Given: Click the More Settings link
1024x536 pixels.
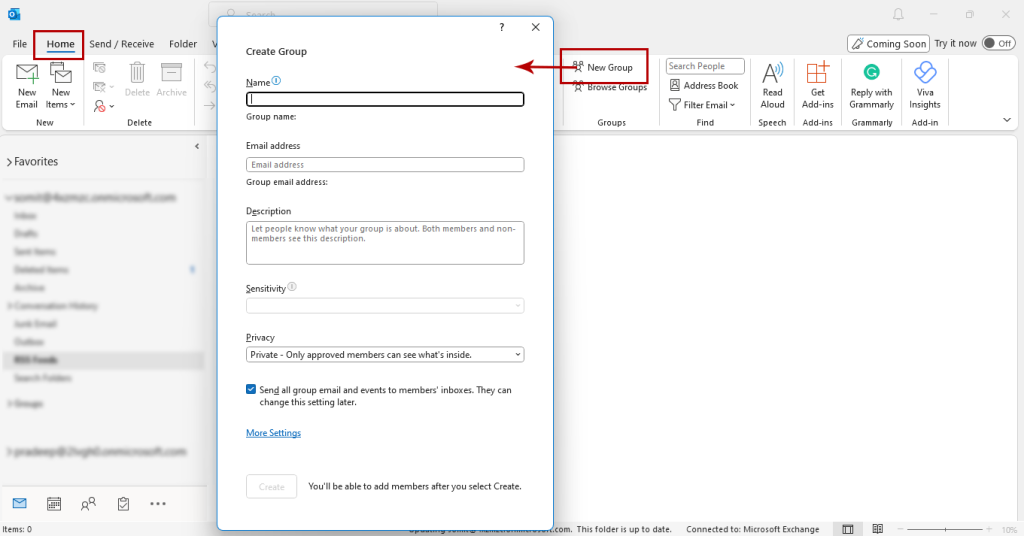Looking at the screenshot, I should [273, 433].
